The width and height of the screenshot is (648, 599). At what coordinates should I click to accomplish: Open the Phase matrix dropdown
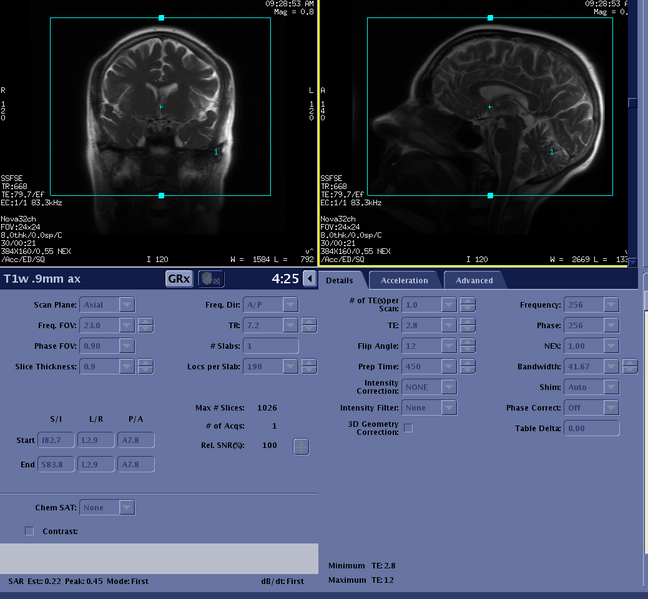tap(611, 325)
